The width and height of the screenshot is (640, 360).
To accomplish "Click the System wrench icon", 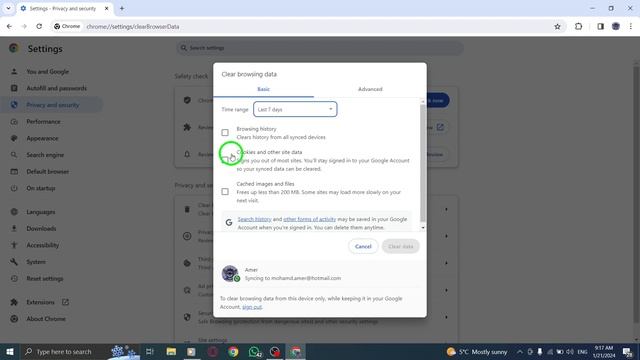I will pos(14,262).
